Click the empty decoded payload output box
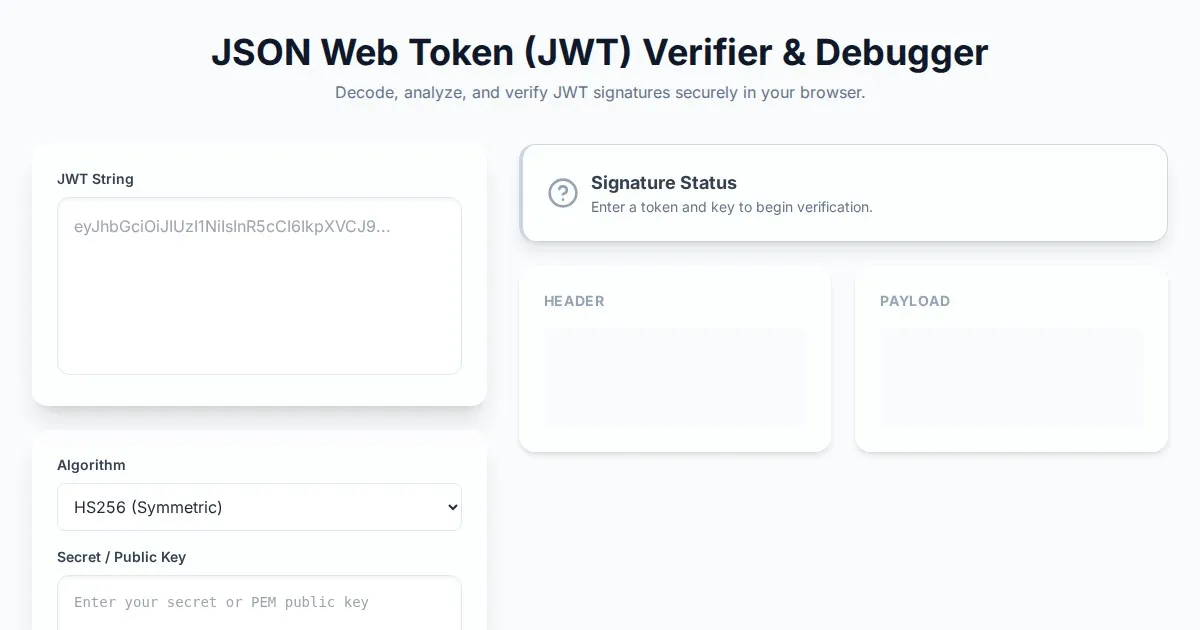Image resolution: width=1200 pixels, height=630 pixels. (x=1011, y=378)
